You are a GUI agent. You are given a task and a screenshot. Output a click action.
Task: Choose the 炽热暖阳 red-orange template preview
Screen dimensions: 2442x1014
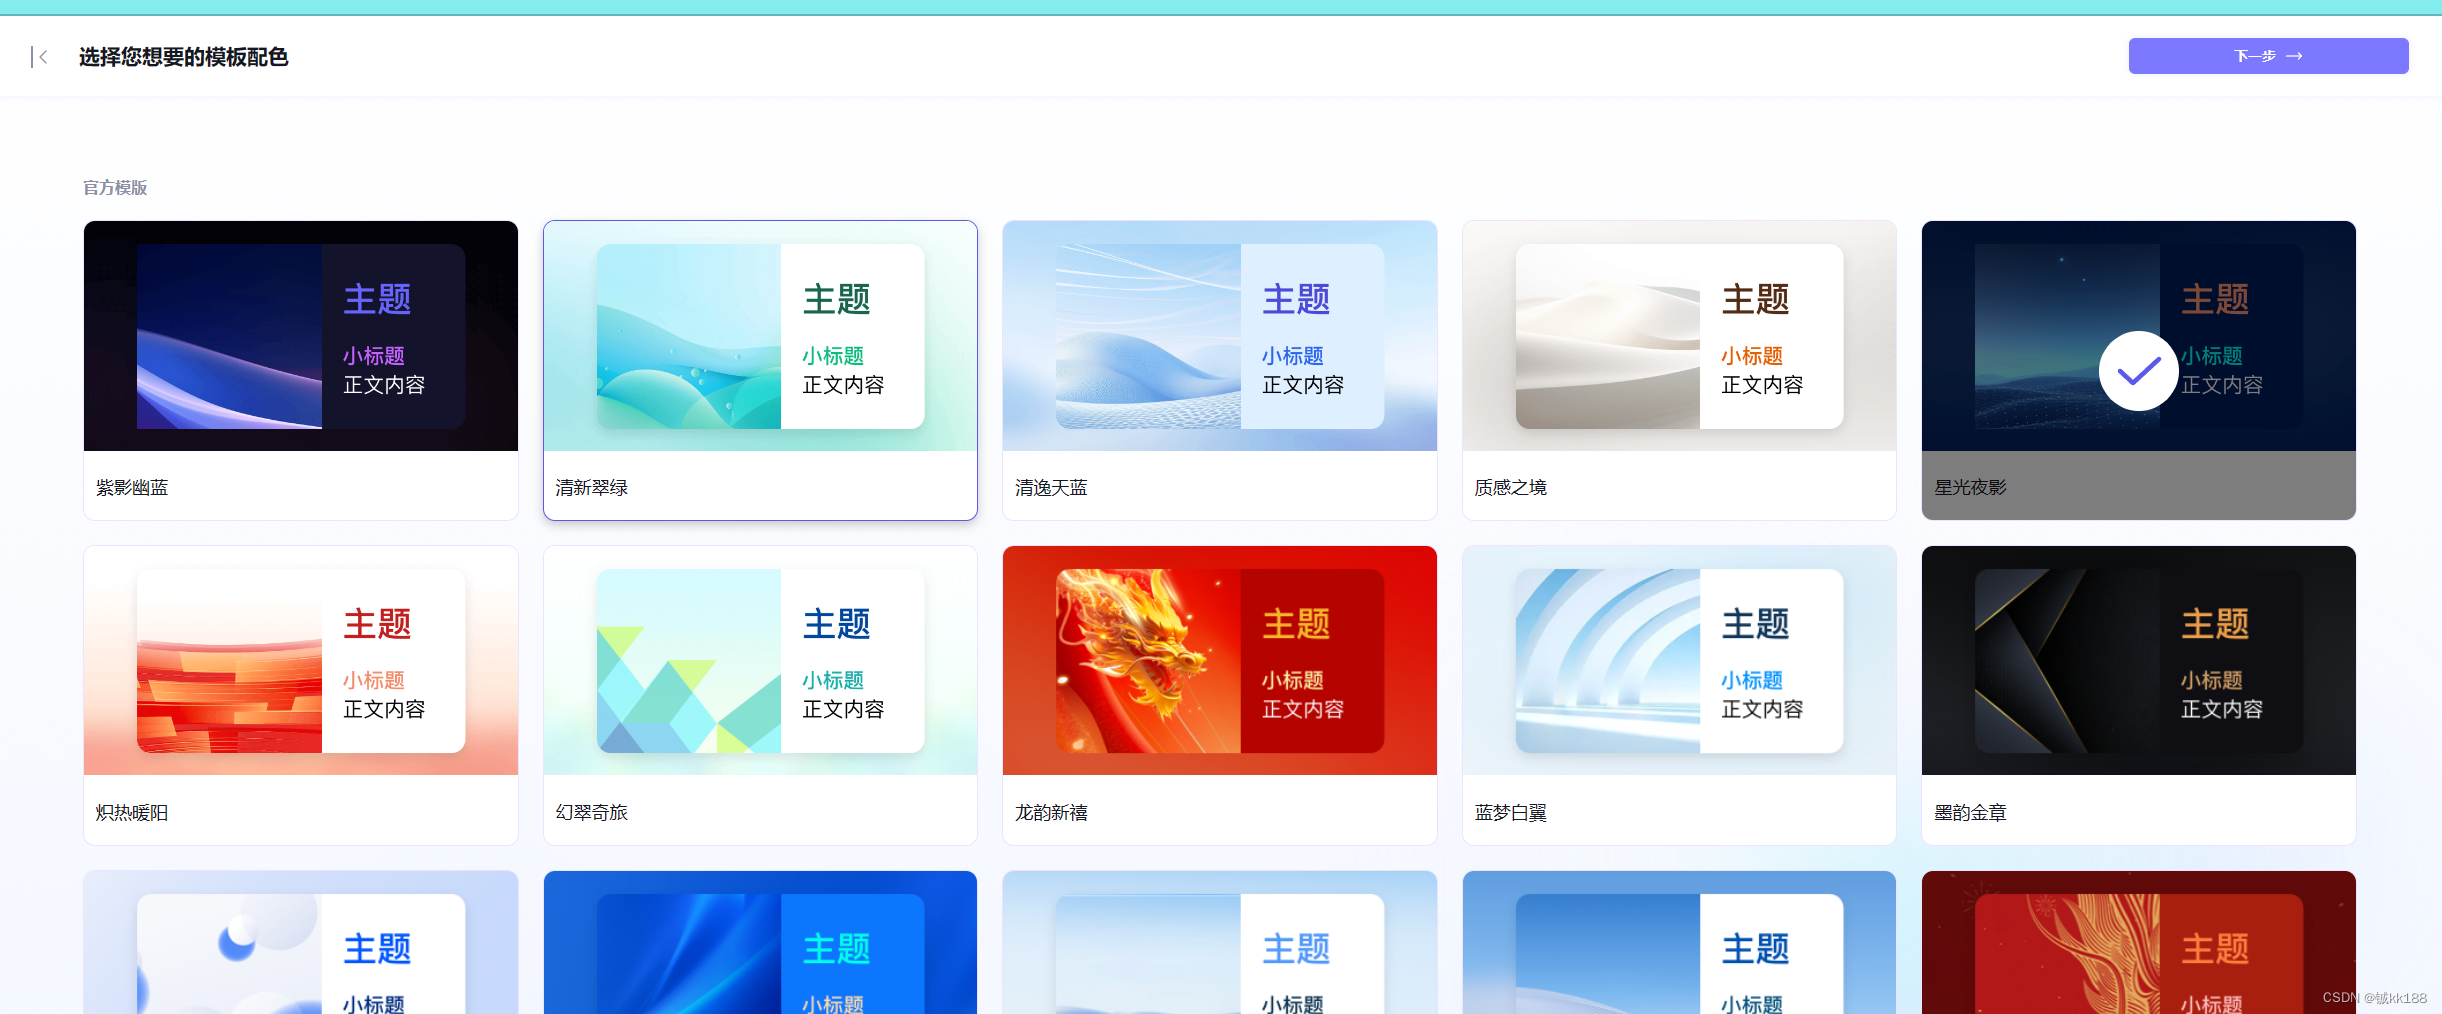301,660
